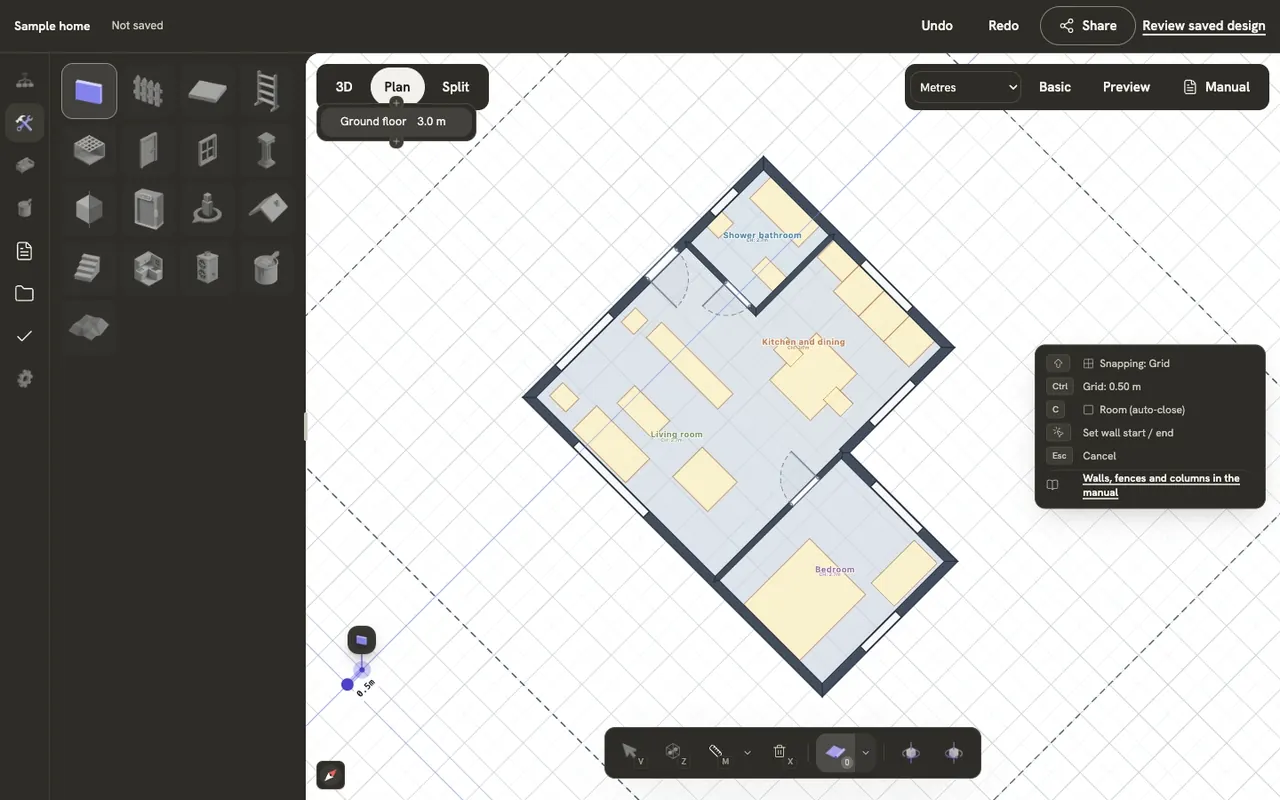1280x800 pixels.
Task: Open the floors hierarchy sidebar icon
Action: (25, 81)
